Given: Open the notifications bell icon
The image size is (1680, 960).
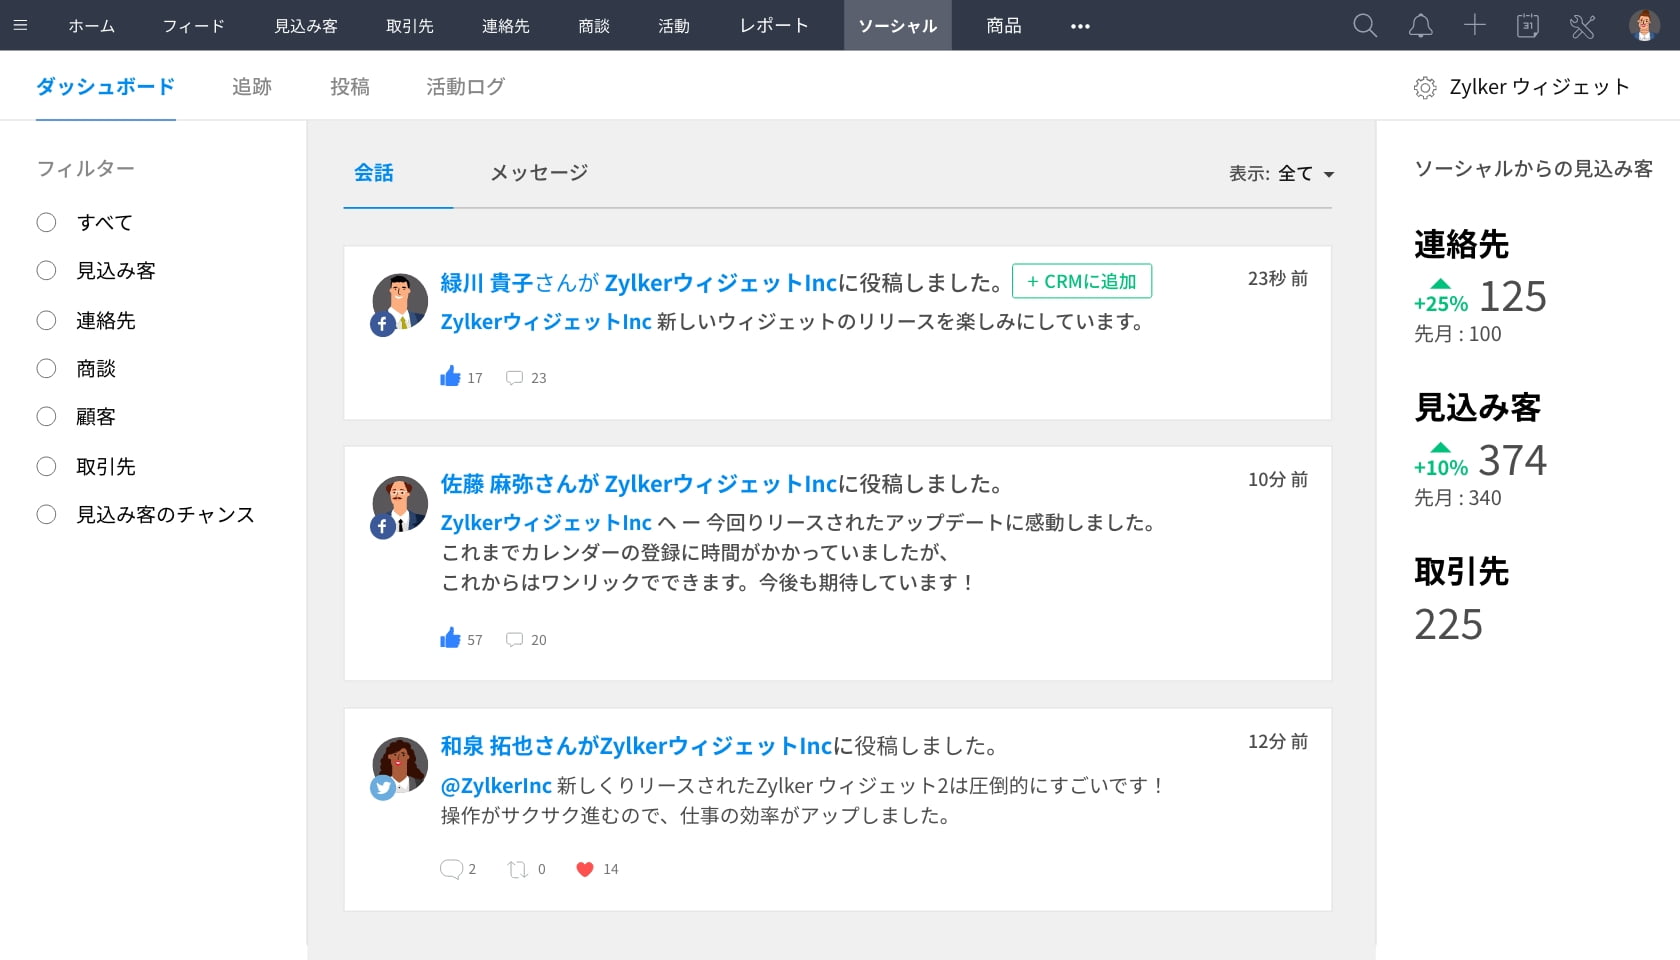Looking at the screenshot, I should click(x=1420, y=25).
